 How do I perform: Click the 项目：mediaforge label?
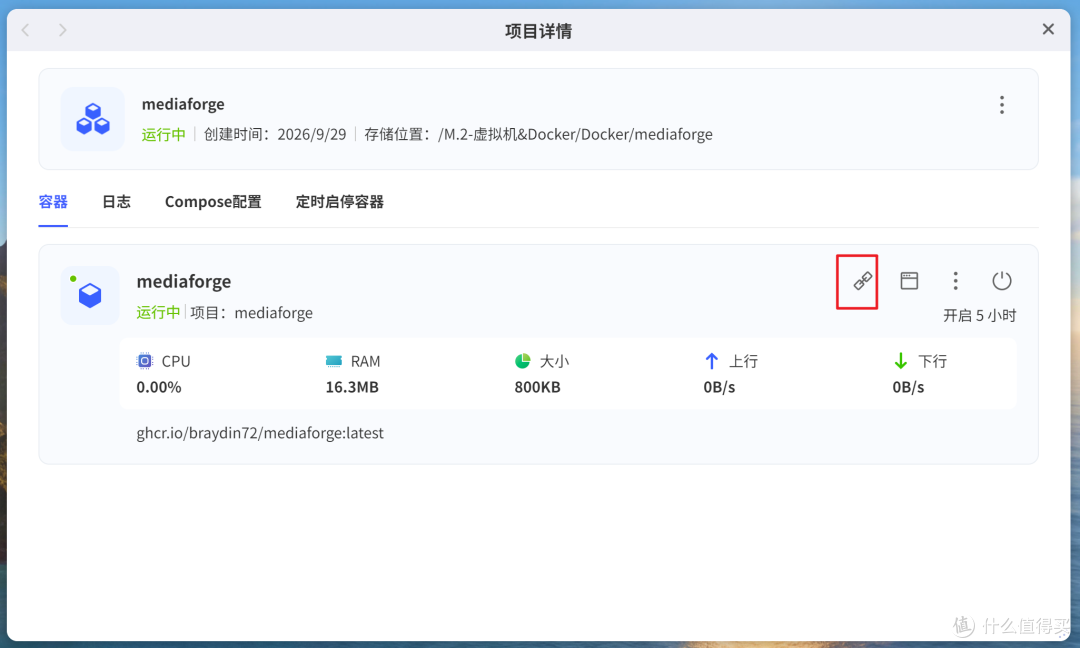tap(251, 313)
